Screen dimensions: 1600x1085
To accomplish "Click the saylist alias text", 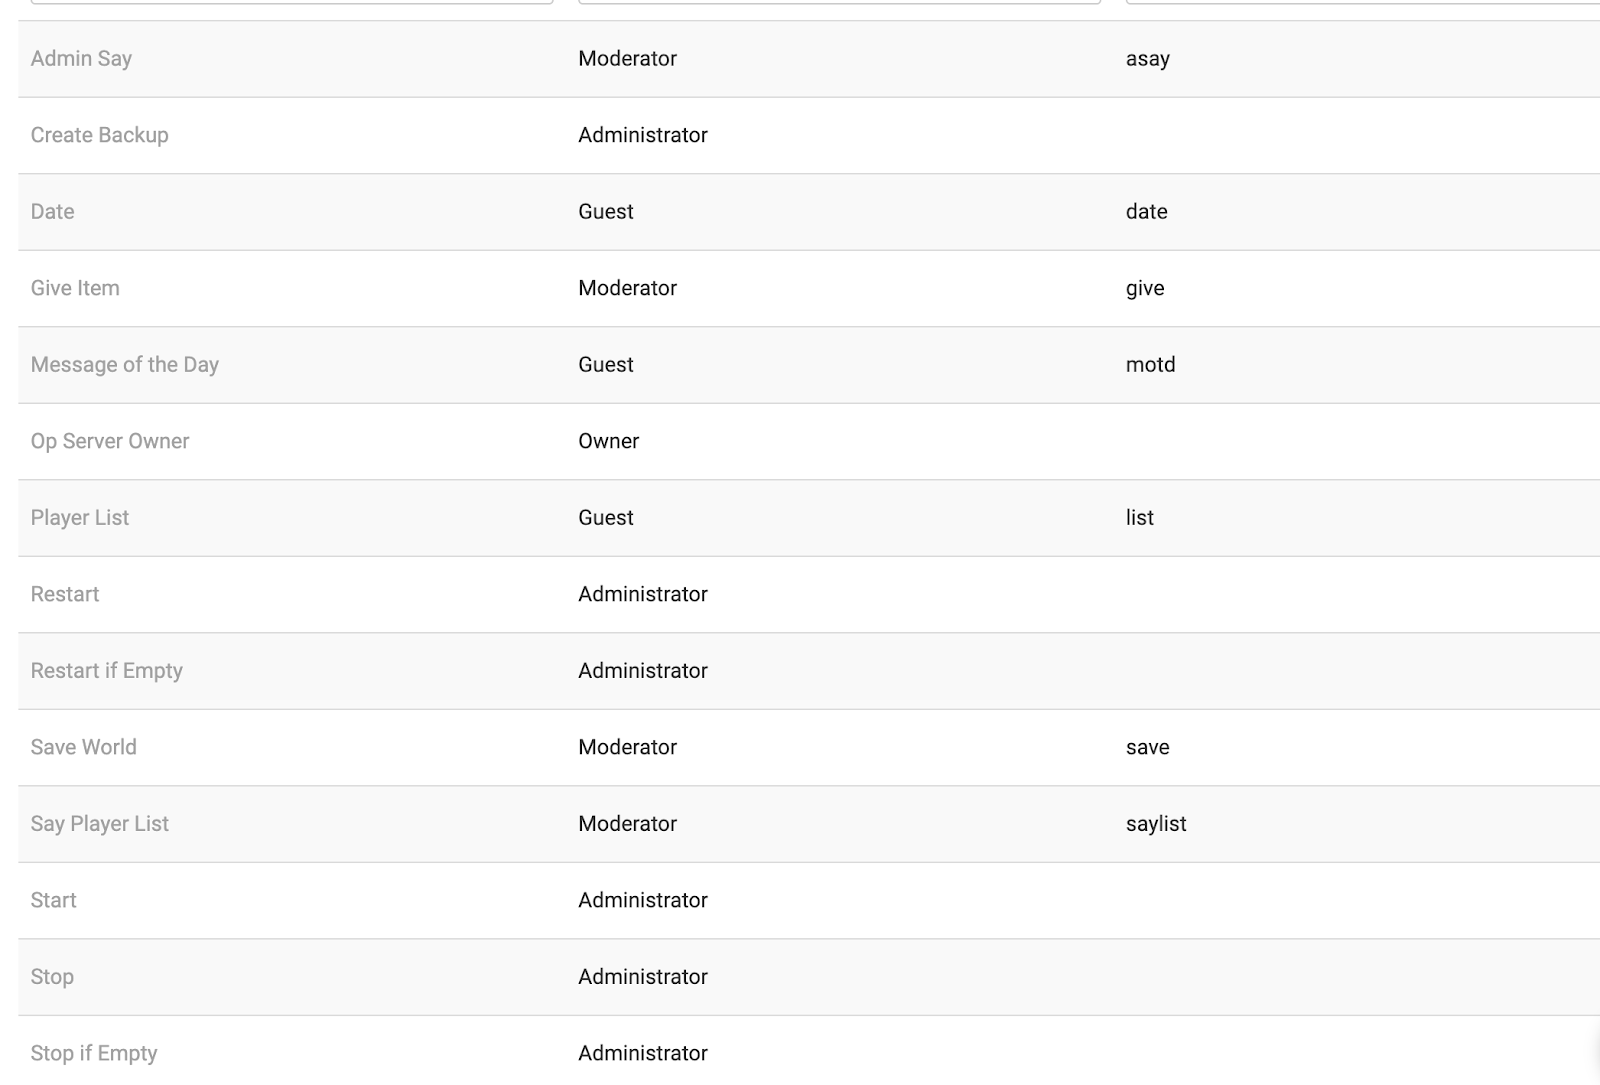I will coord(1156,823).
